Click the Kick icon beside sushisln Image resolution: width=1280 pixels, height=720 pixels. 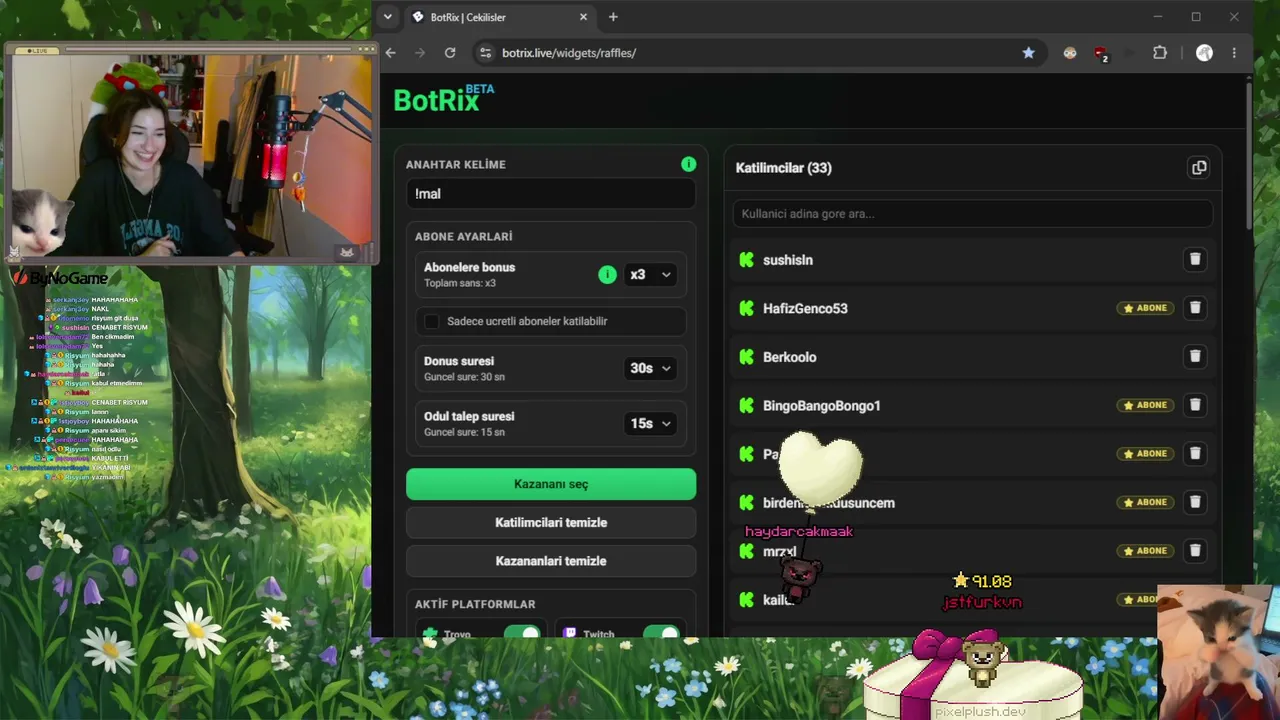[746, 260]
